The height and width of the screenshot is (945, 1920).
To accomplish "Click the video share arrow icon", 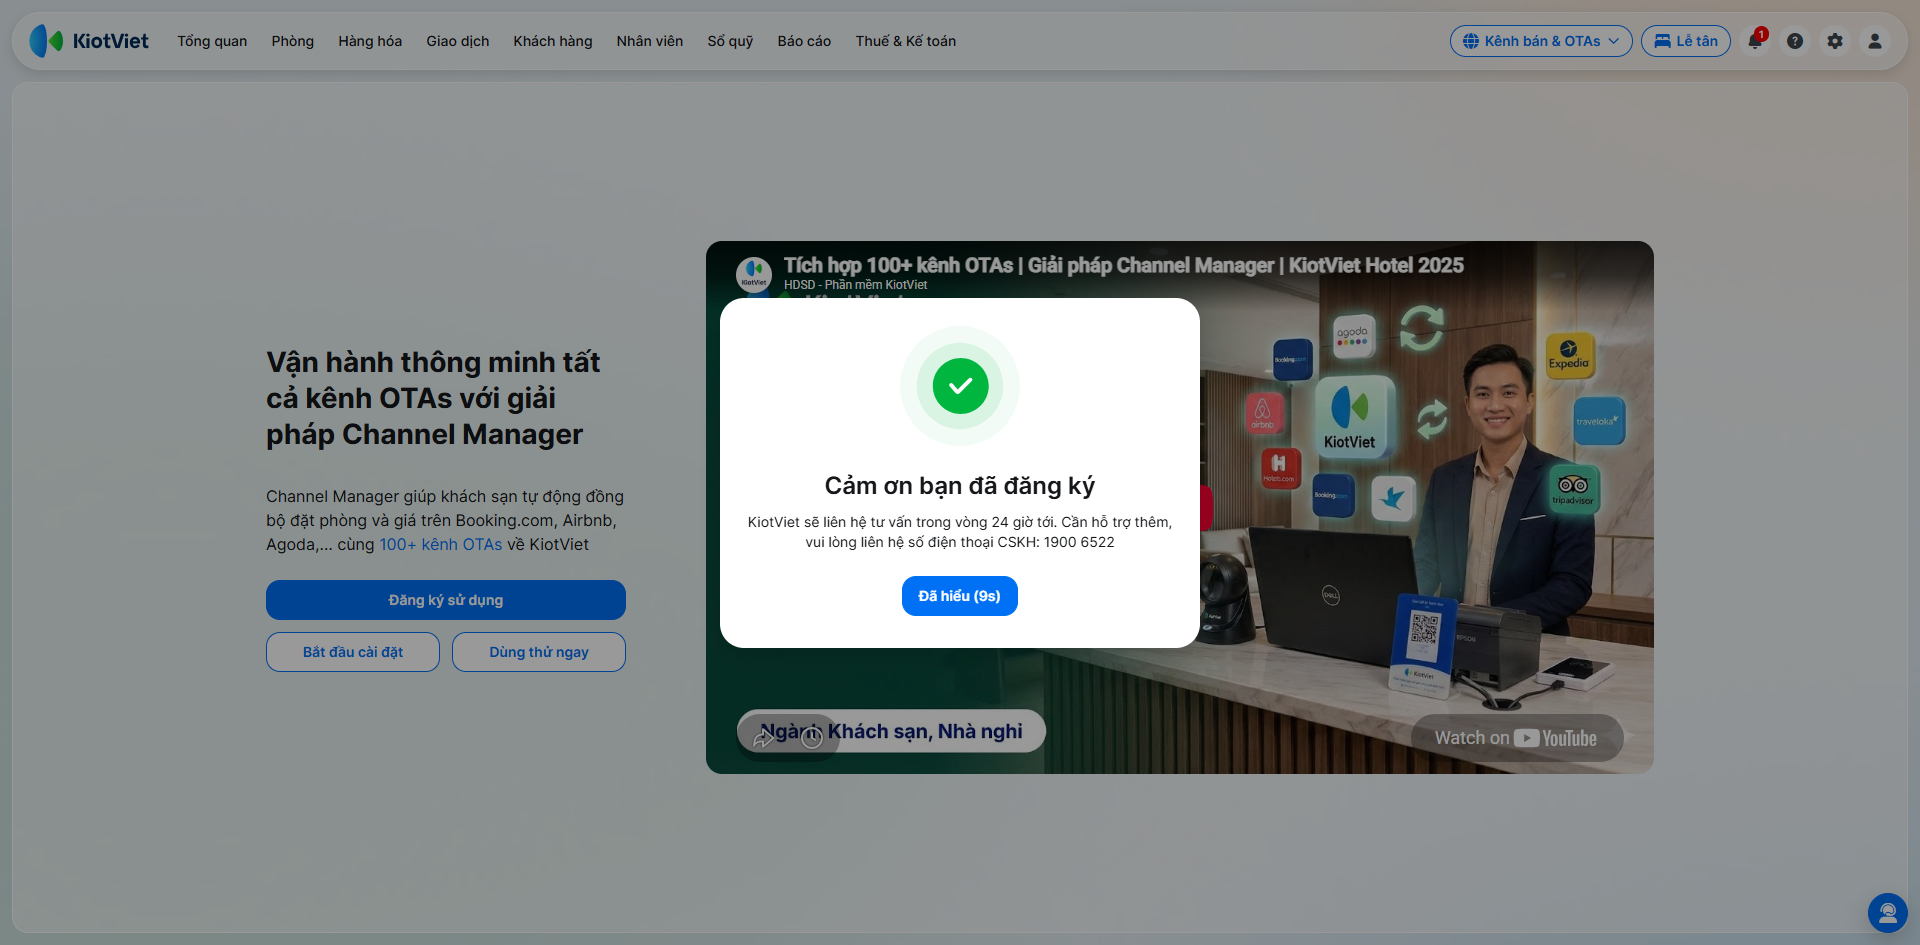I will coord(763,738).
